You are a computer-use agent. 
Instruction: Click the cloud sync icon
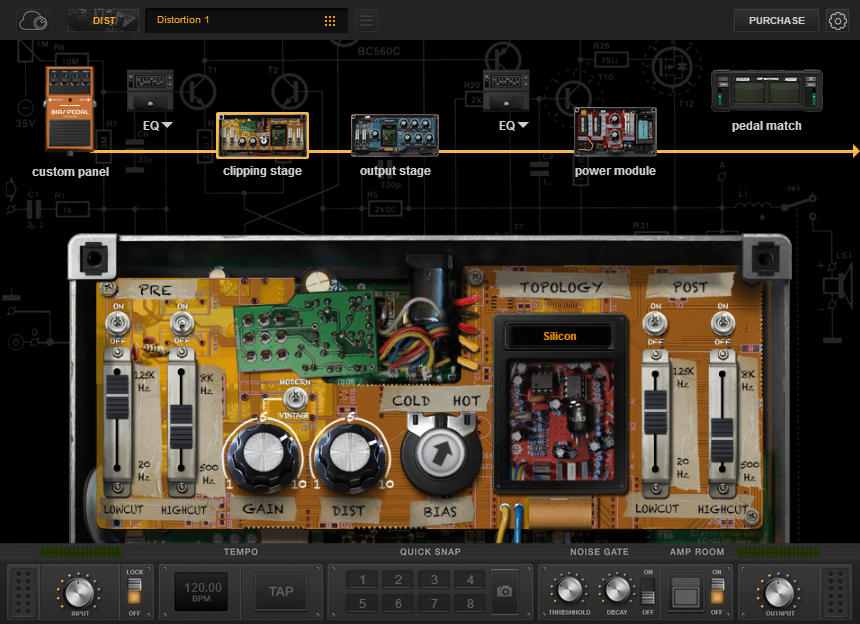(32, 20)
